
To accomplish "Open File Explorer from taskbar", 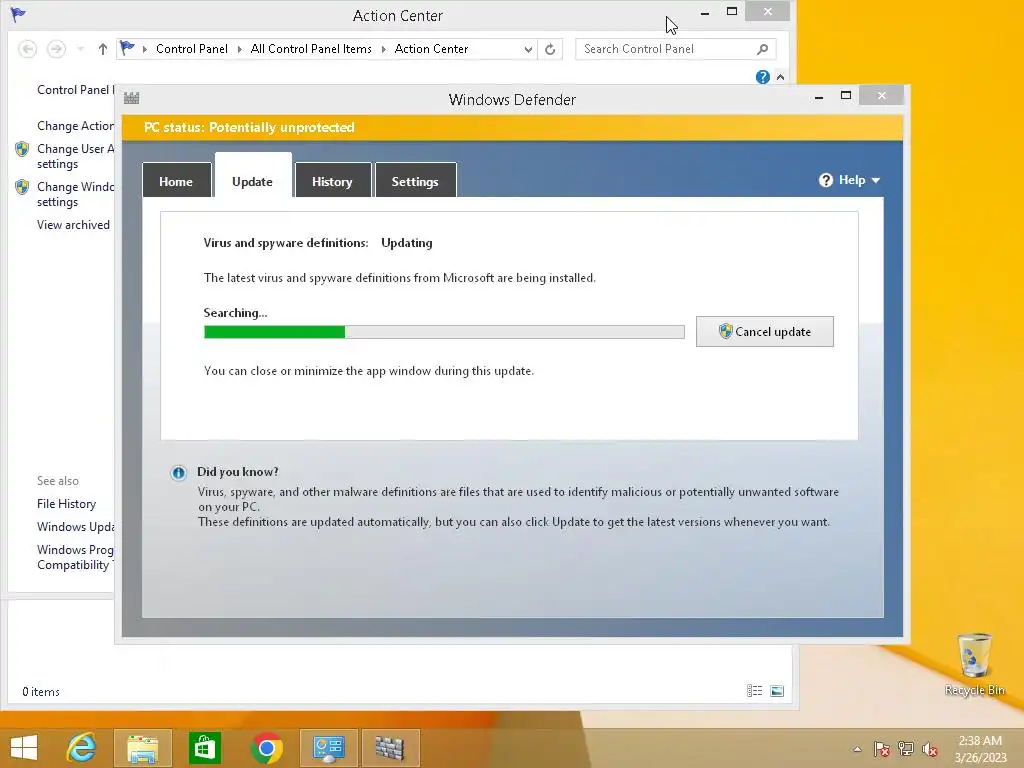I will coord(143,748).
